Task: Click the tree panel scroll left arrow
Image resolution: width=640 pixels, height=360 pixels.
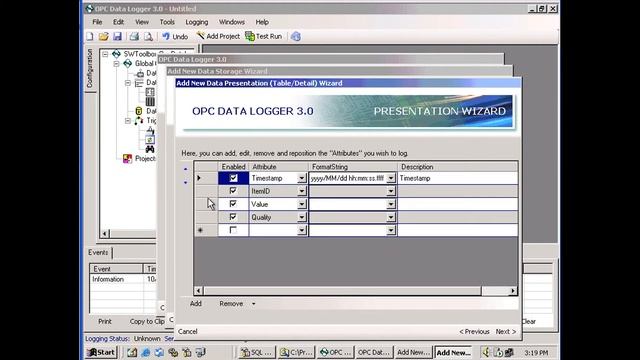Action: pyautogui.click(x=105, y=234)
